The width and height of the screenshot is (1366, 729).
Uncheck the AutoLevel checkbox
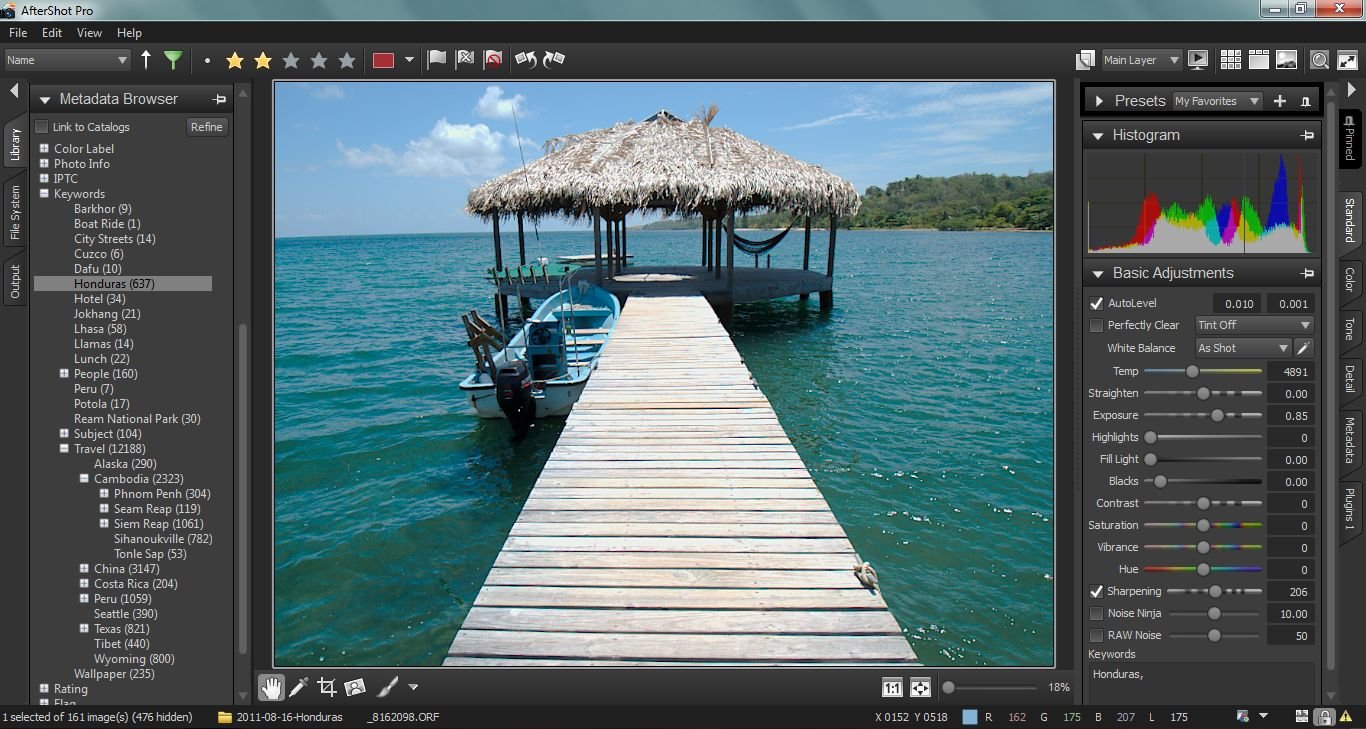click(x=1096, y=303)
